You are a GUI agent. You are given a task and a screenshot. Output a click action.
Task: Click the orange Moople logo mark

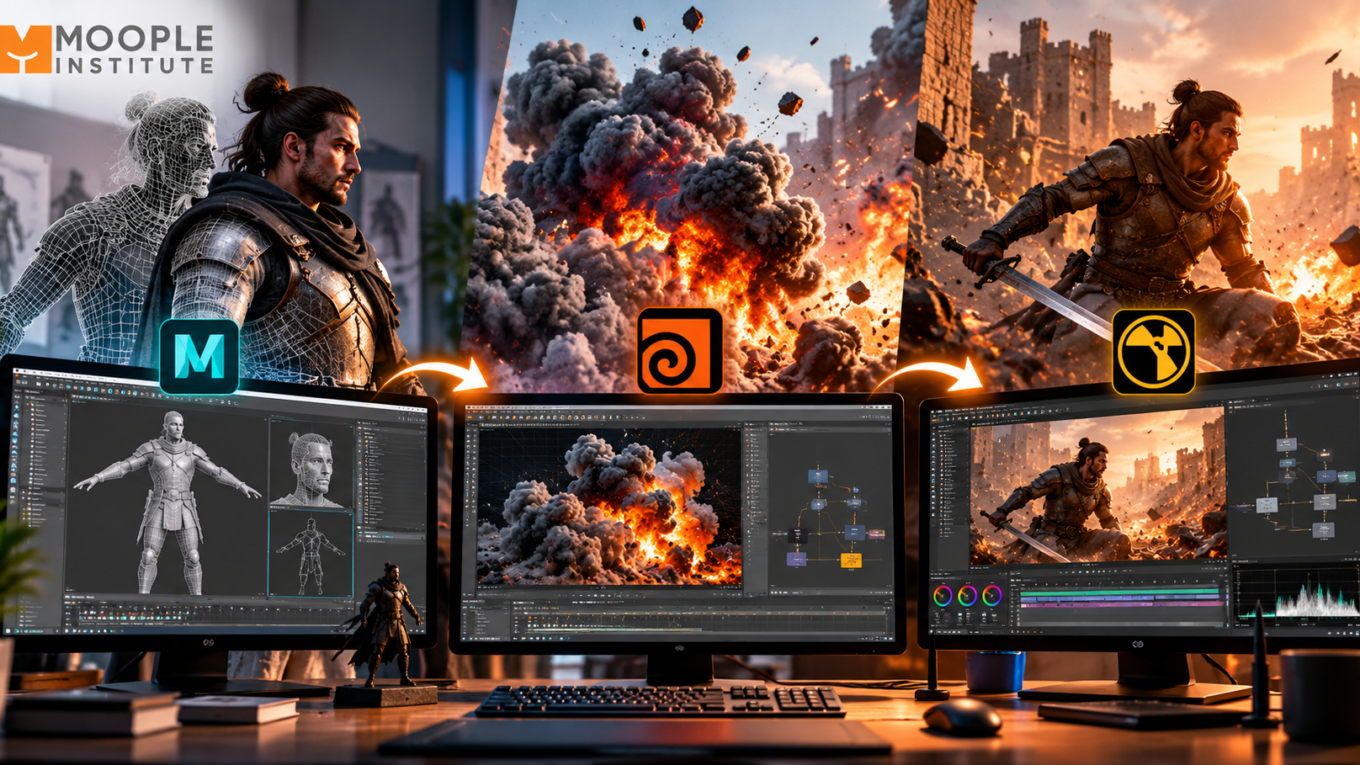(x=25, y=49)
